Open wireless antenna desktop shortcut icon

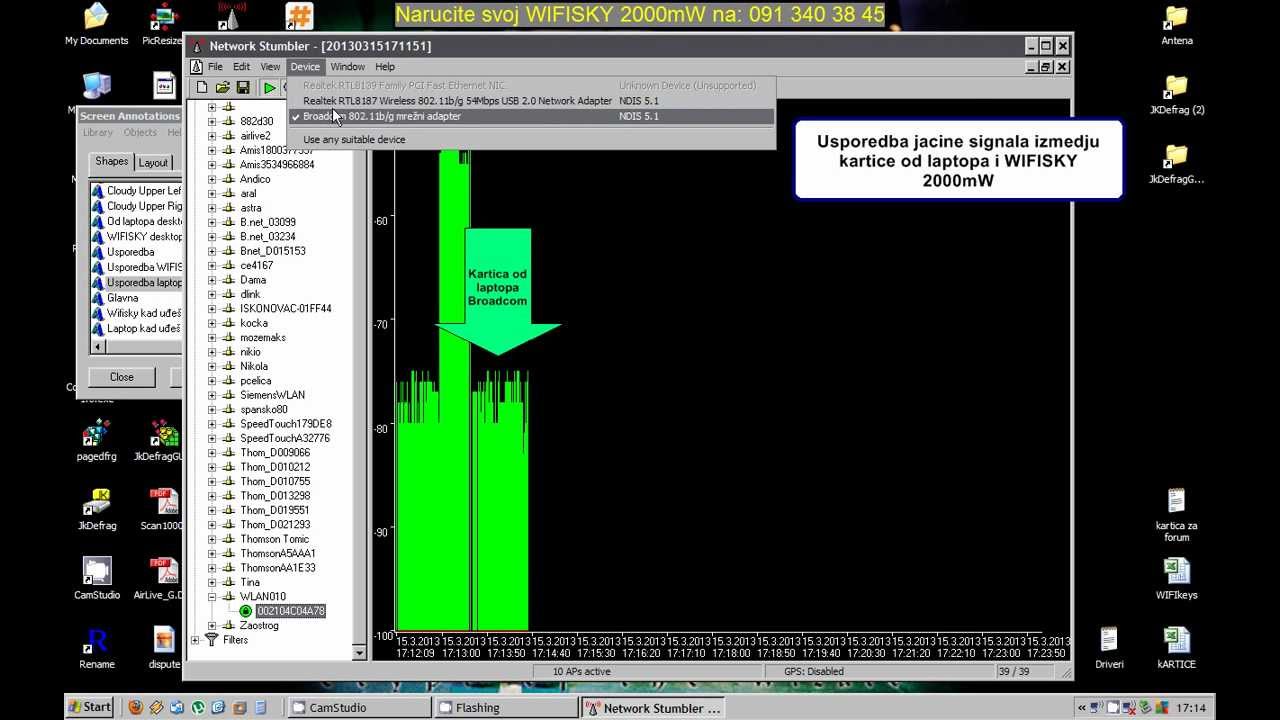pyautogui.click(x=231, y=16)
